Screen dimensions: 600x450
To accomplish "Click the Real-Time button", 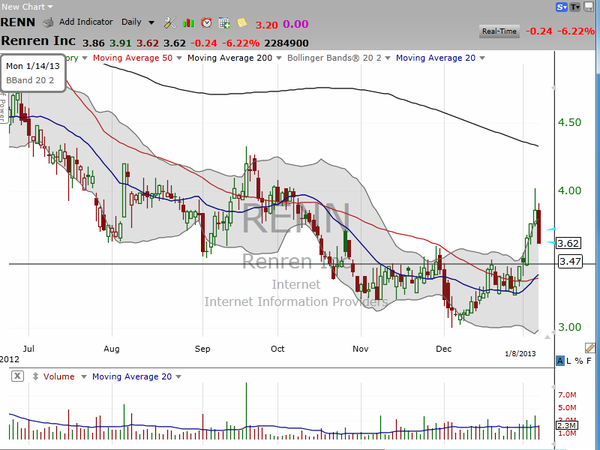I will point(499,31).
